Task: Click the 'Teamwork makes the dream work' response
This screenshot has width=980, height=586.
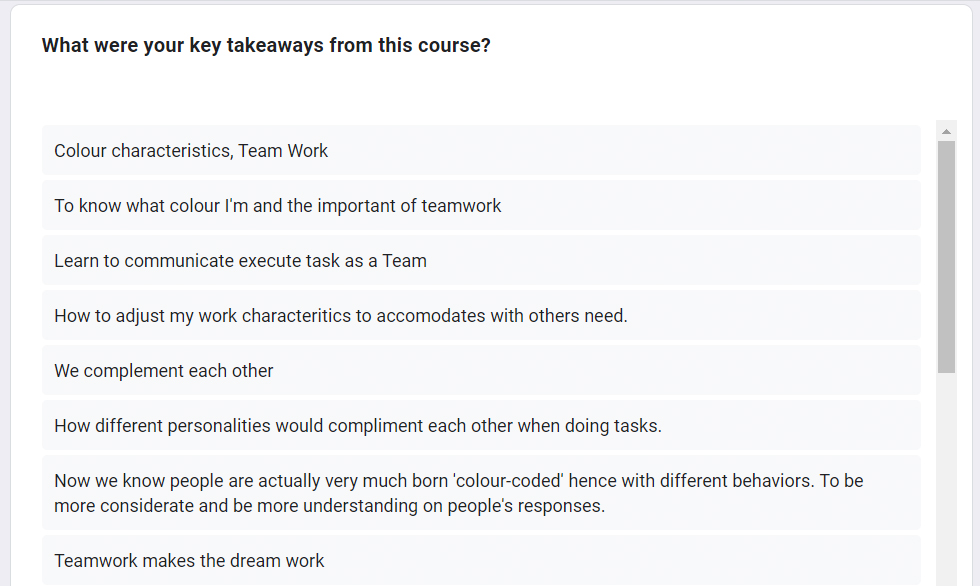Action: (481, 560)
